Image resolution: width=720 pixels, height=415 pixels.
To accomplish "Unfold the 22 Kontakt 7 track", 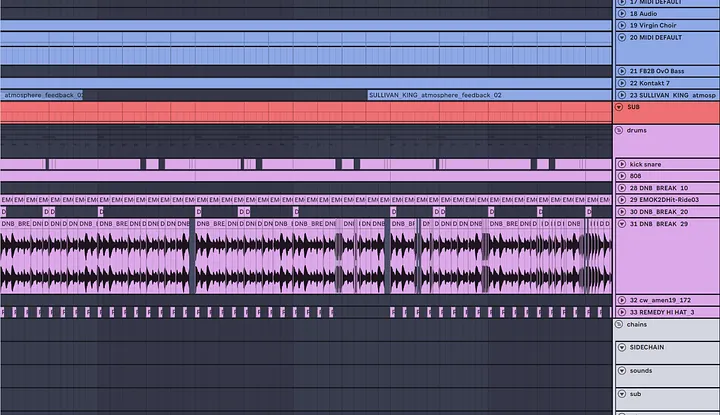I will [x=622, y=83].
